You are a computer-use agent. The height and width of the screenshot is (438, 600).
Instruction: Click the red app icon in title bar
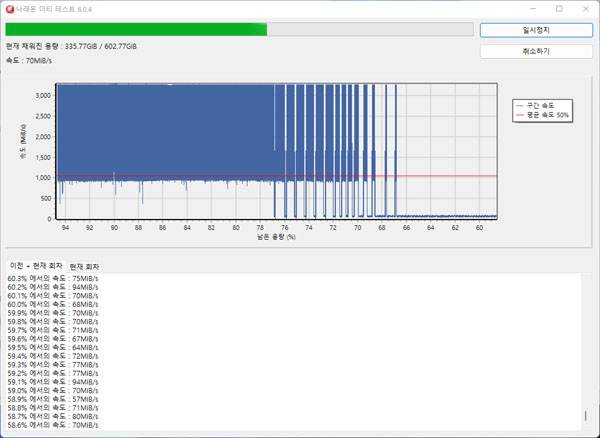9,9
